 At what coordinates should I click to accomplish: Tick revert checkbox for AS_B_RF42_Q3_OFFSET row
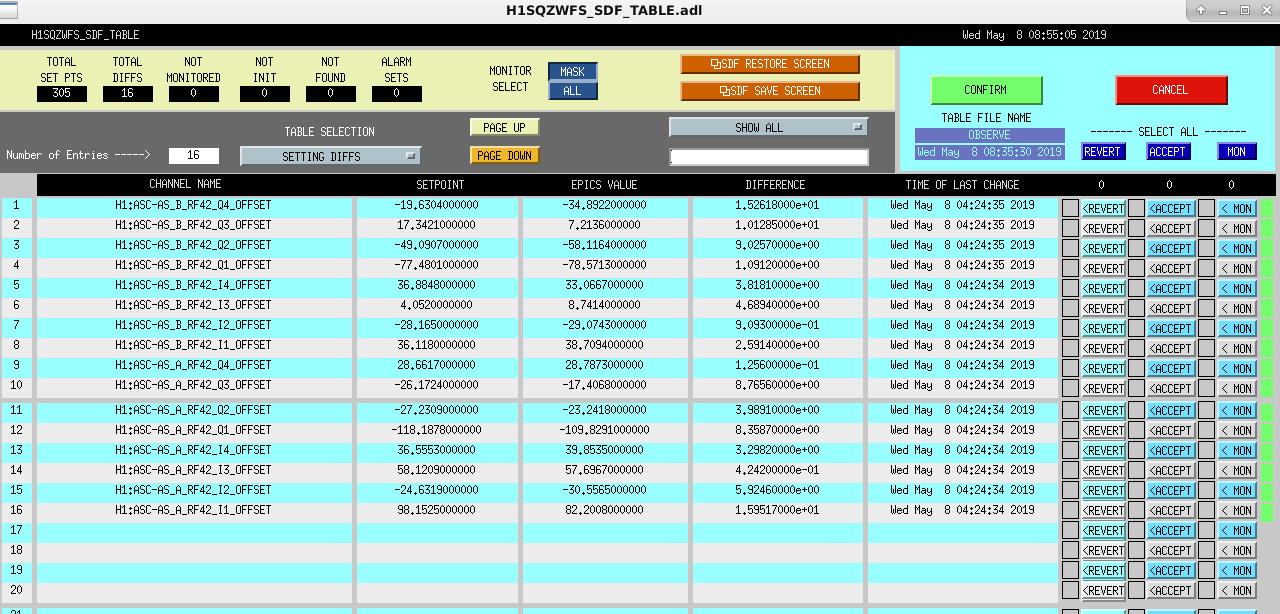(1070, 228)
